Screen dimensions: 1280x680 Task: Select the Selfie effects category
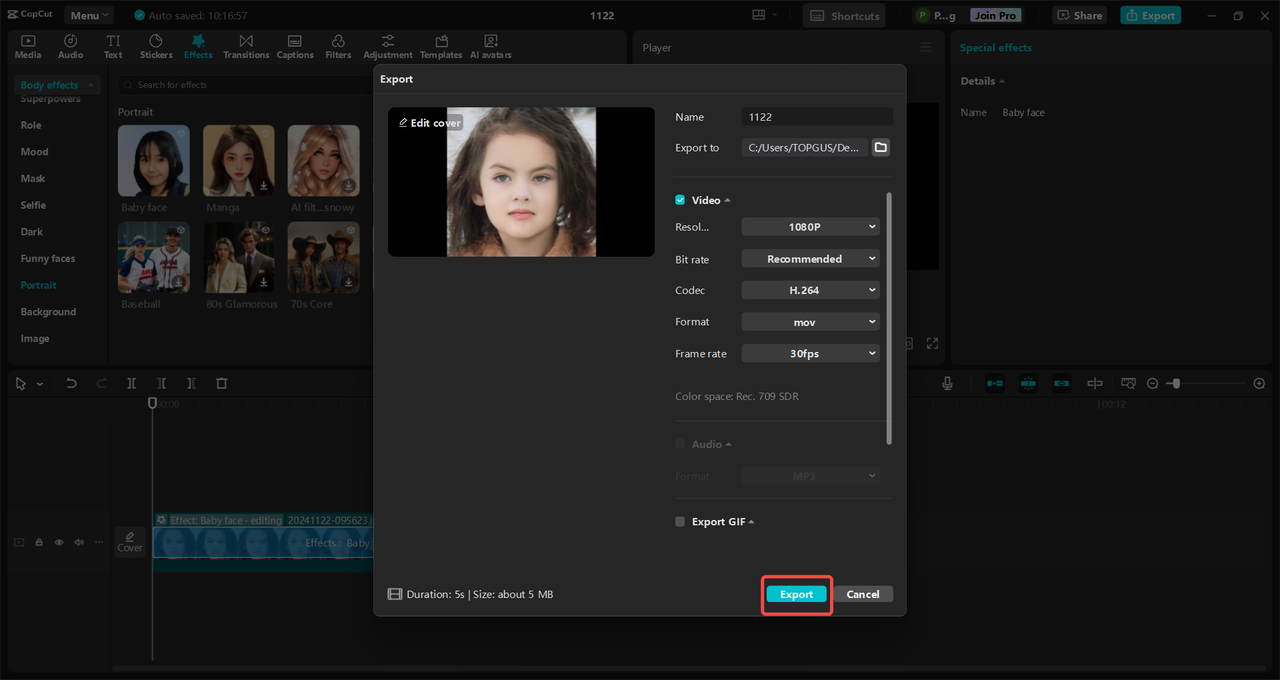(33, 205)
